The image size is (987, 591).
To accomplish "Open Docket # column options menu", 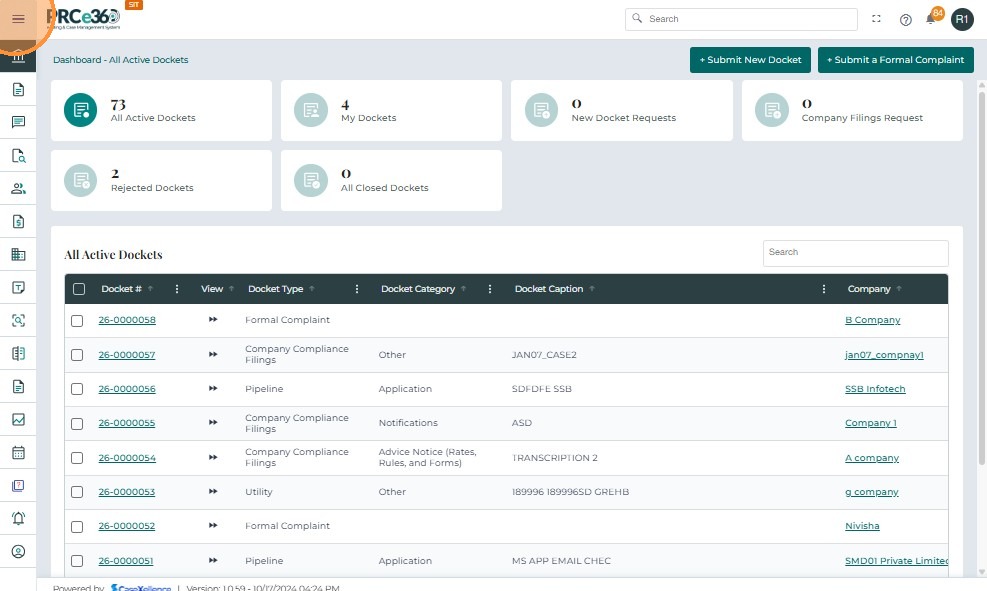I will [177, 289].
